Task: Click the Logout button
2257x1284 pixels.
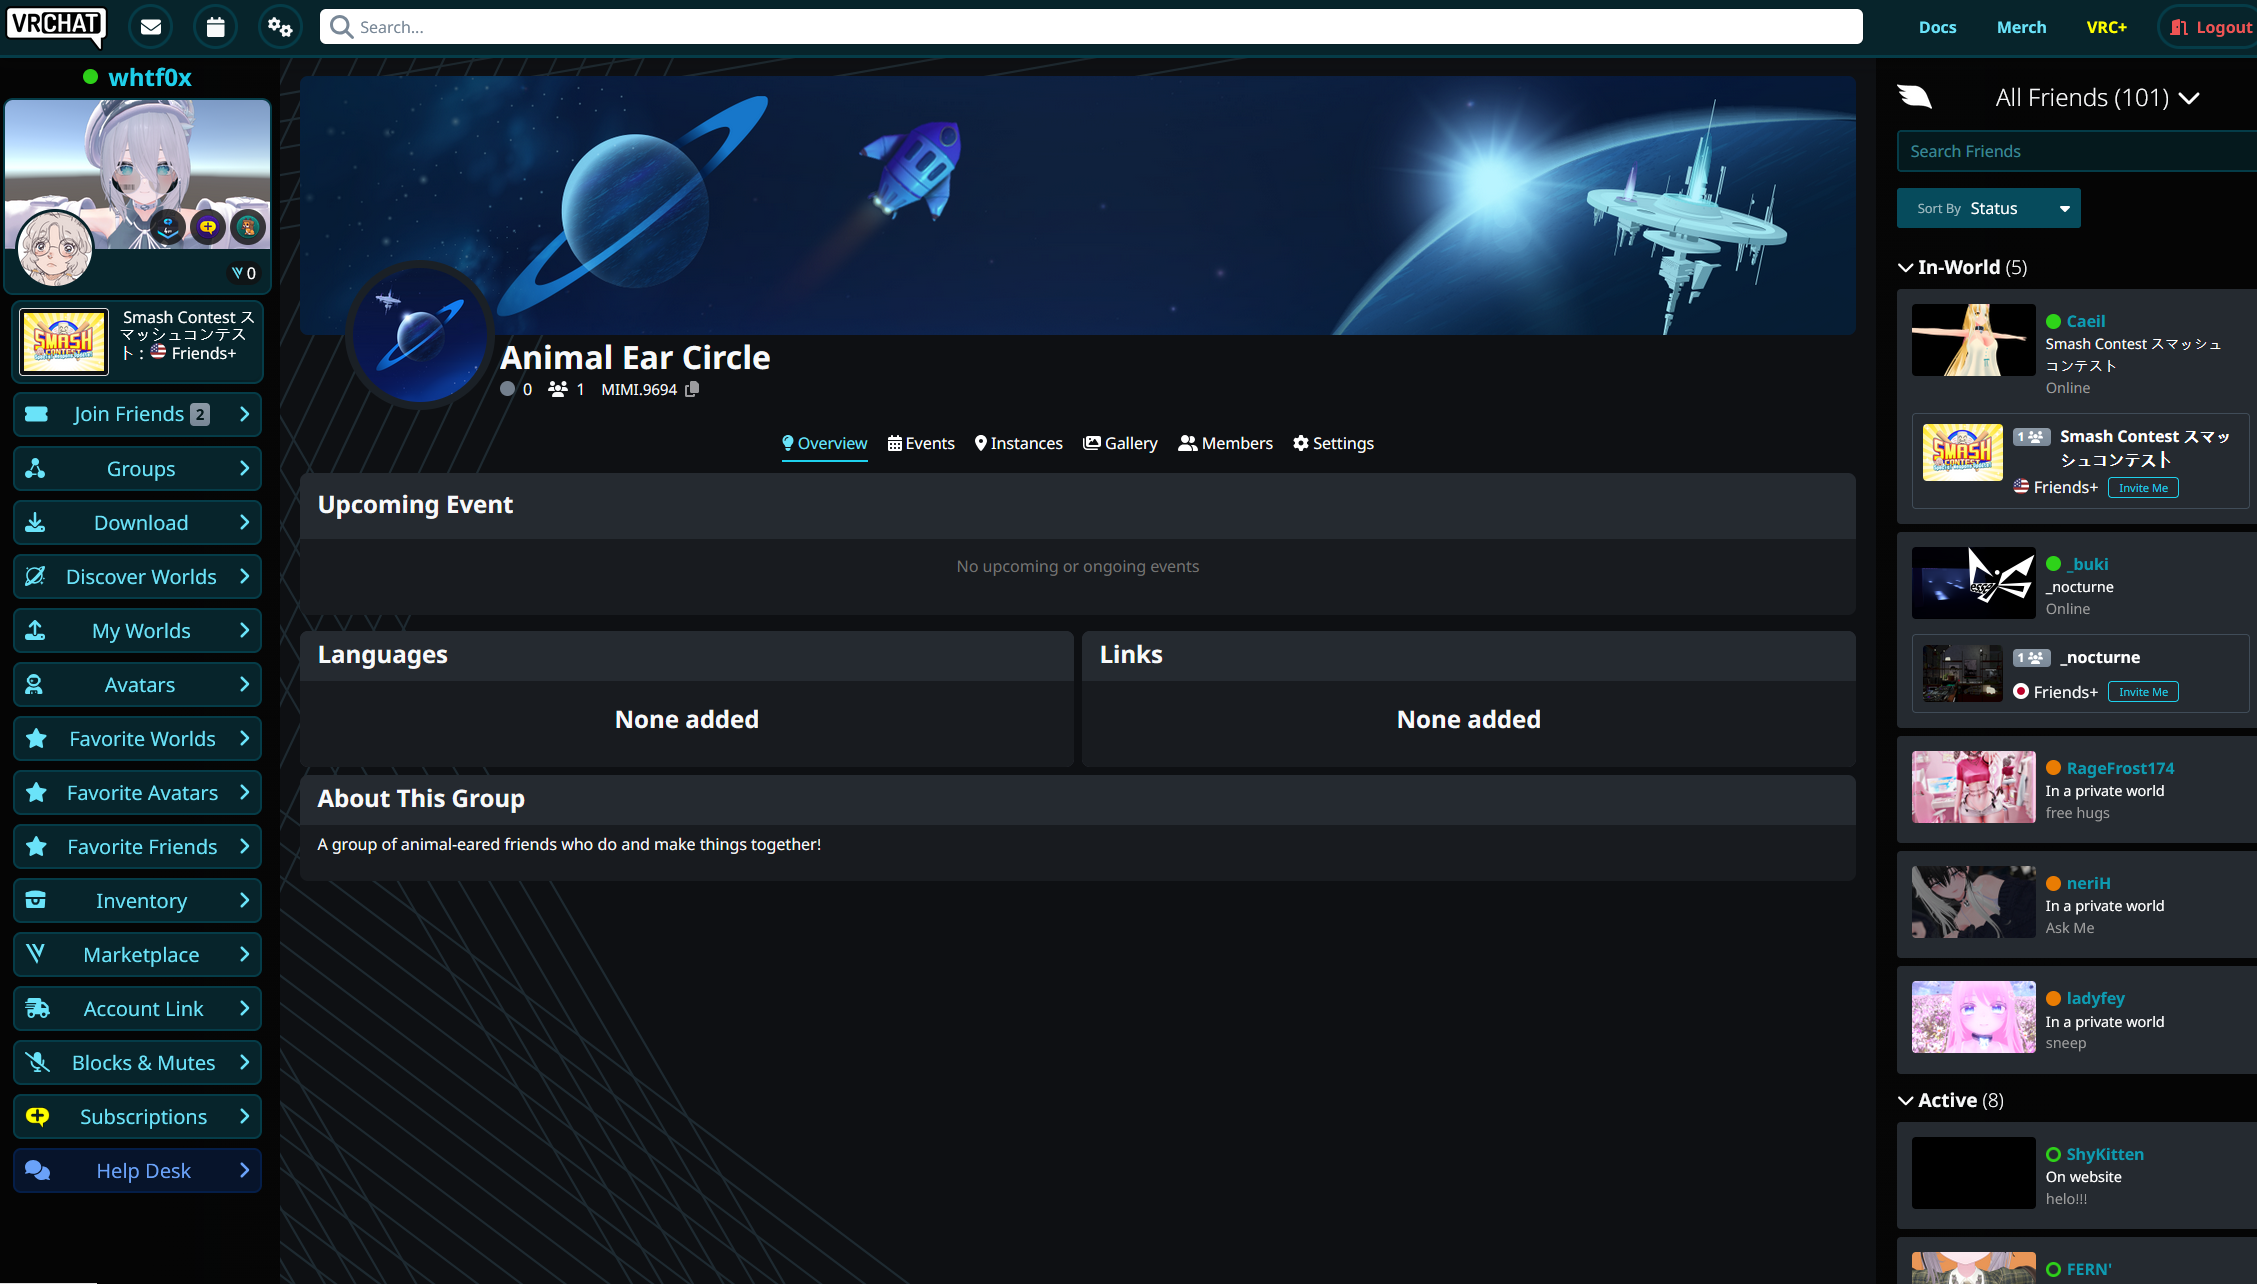Action: pos(2211,27)
